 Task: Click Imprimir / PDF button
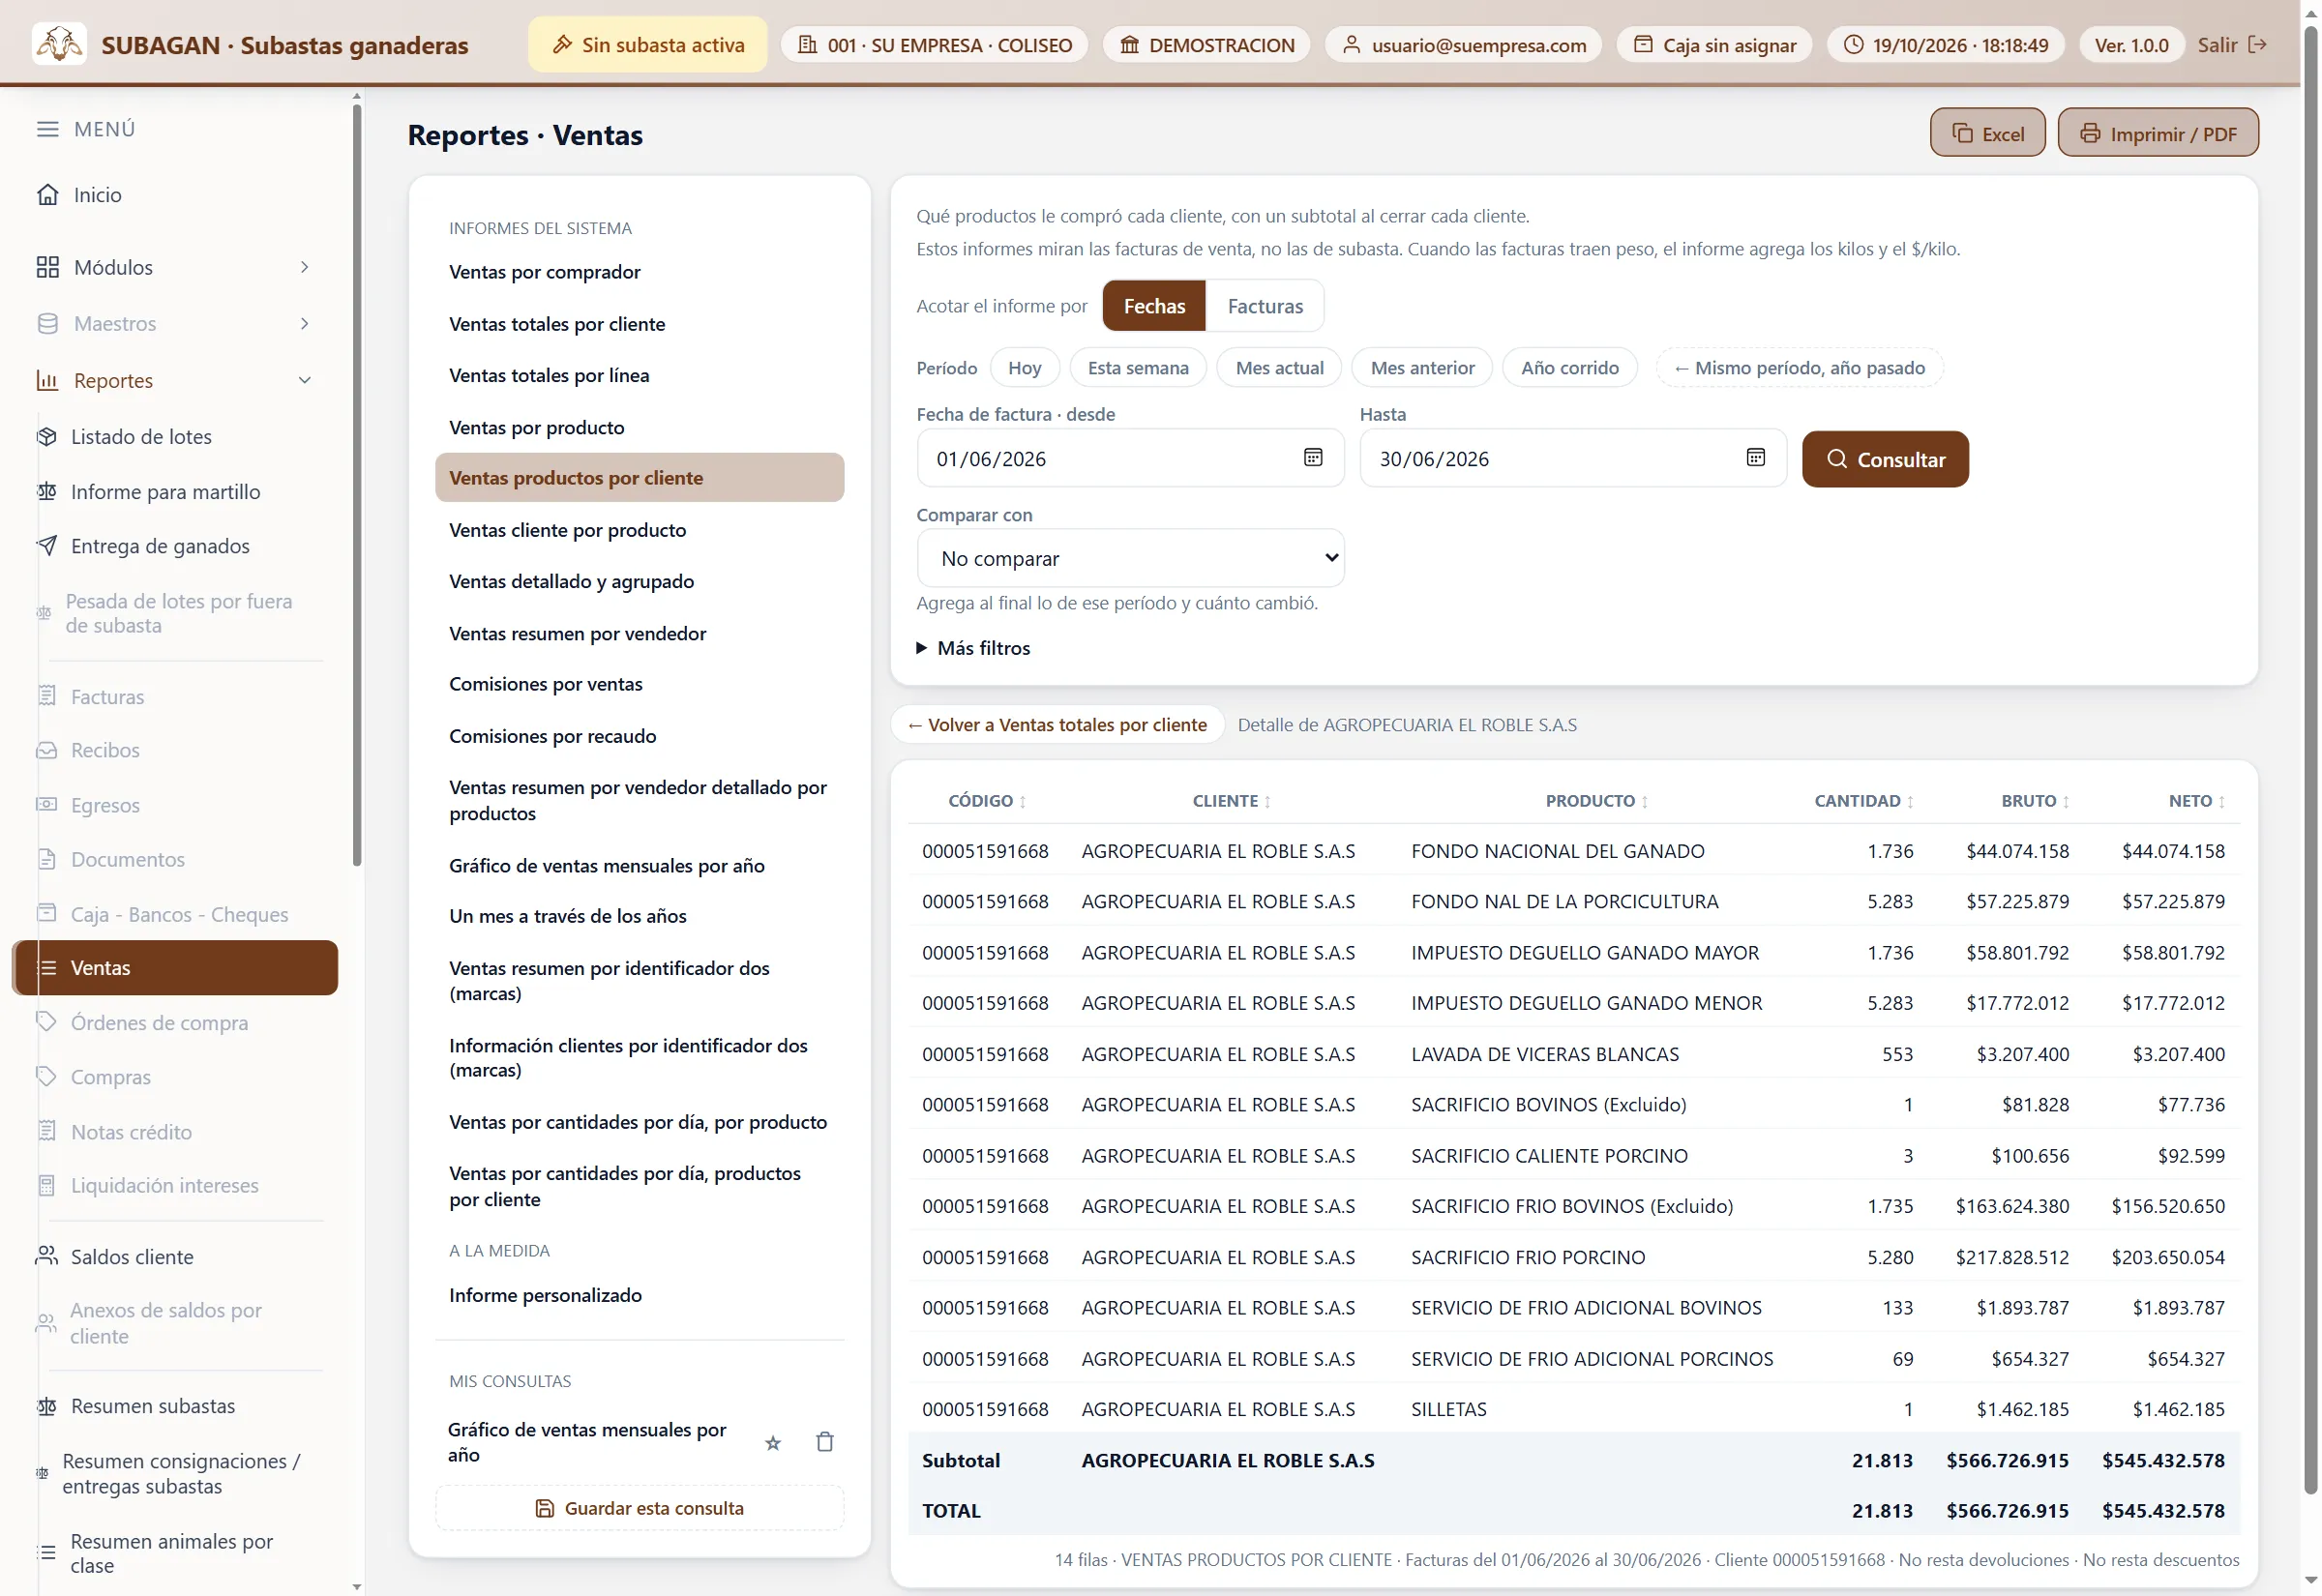pyautogui.click(x=2157, y=133)
